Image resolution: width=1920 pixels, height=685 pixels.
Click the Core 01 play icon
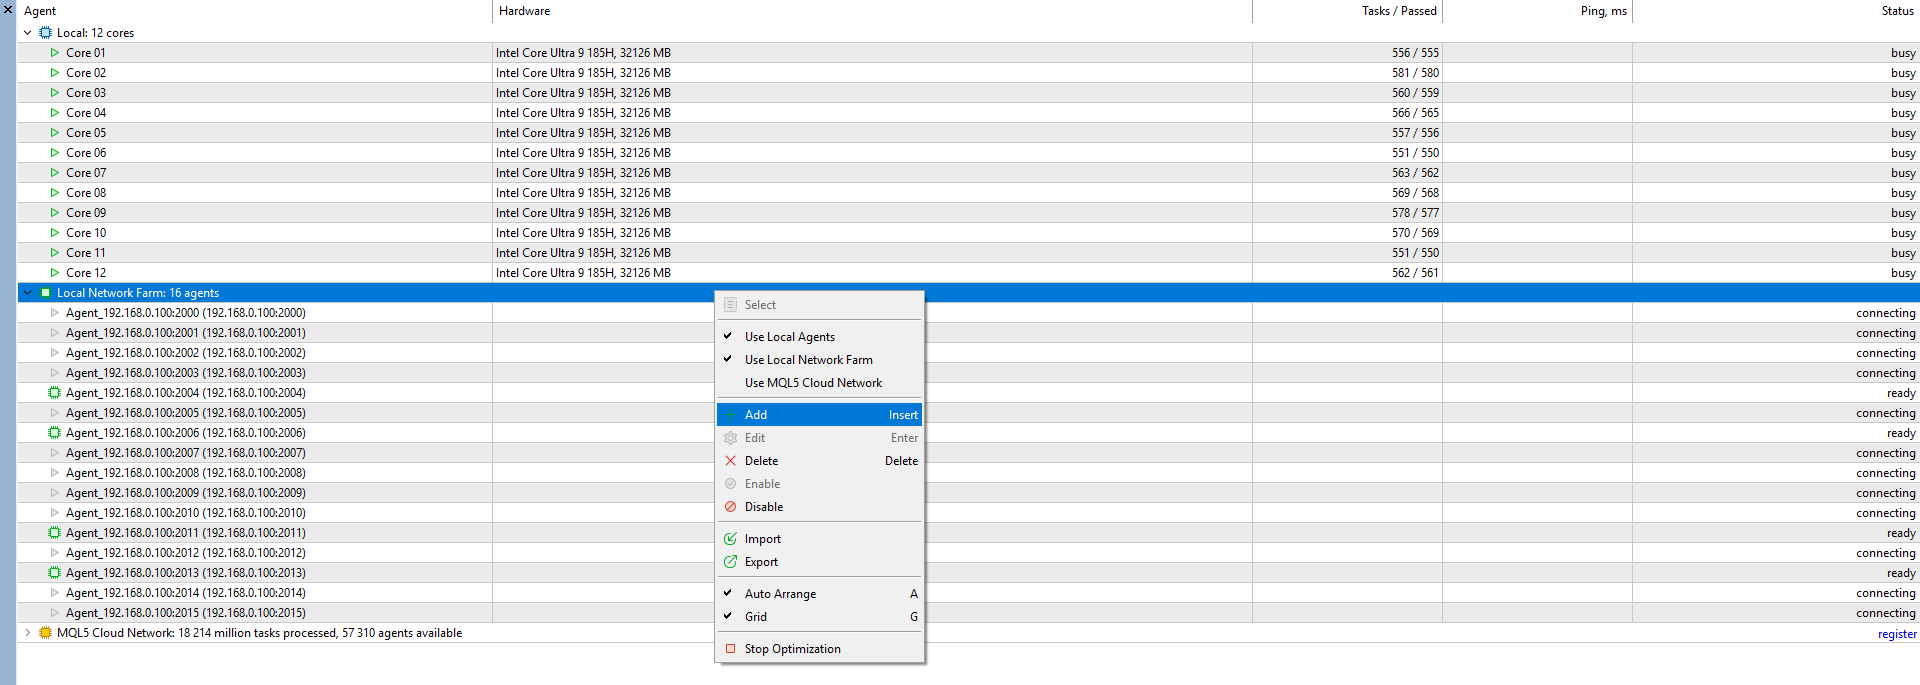point(55,53)
